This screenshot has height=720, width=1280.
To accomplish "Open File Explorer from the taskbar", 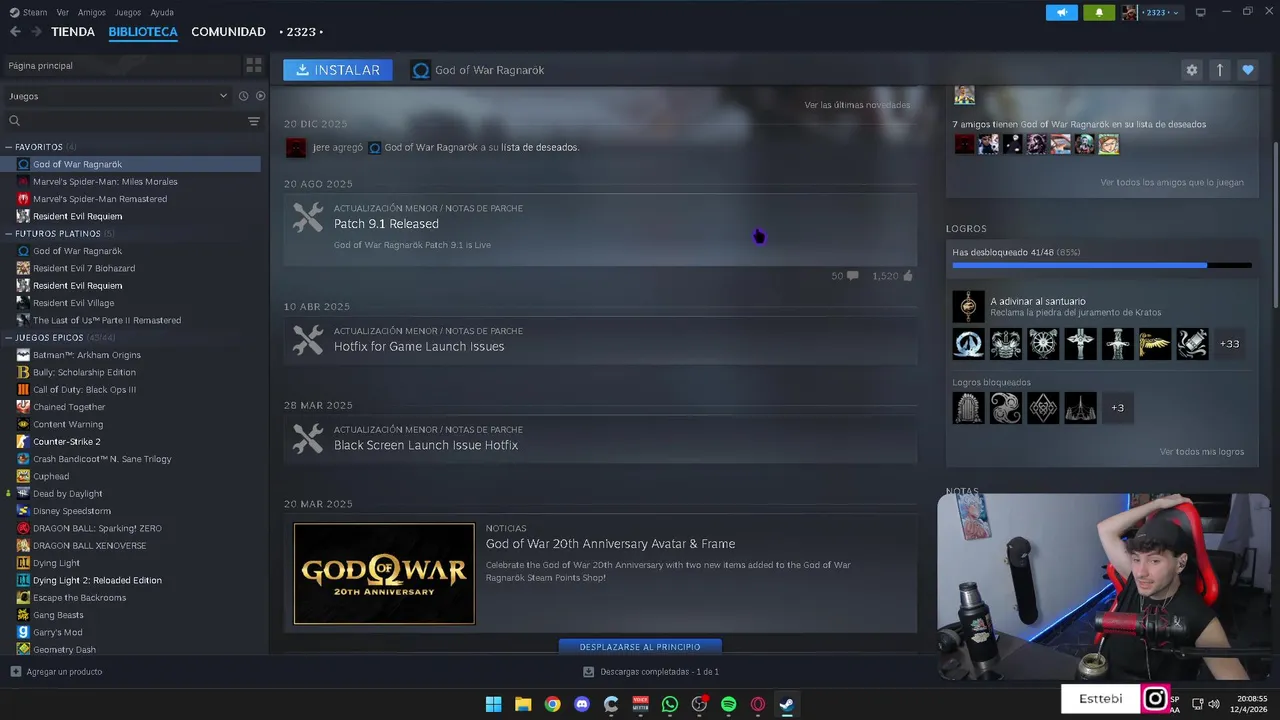I will click(523, 704).
